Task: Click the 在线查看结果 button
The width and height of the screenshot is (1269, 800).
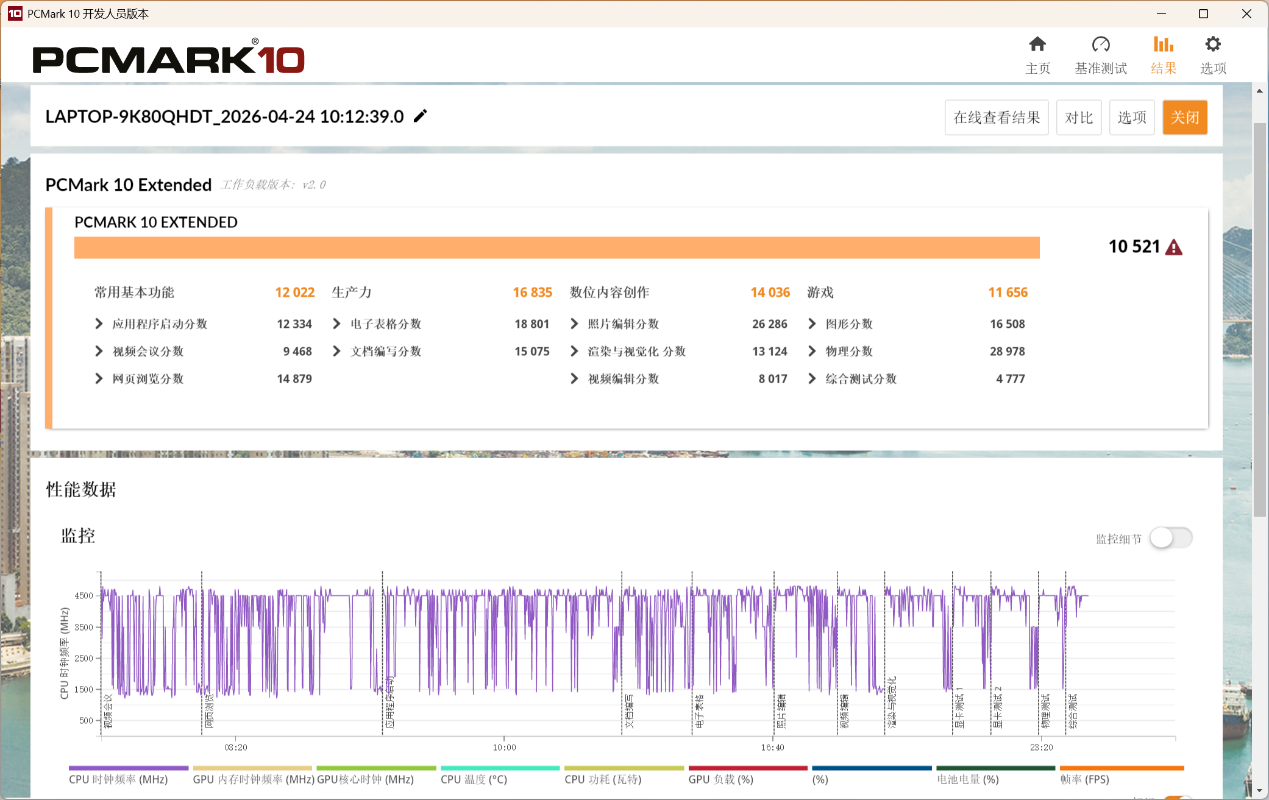Action: pyautogui.click(x=997, y=117)
